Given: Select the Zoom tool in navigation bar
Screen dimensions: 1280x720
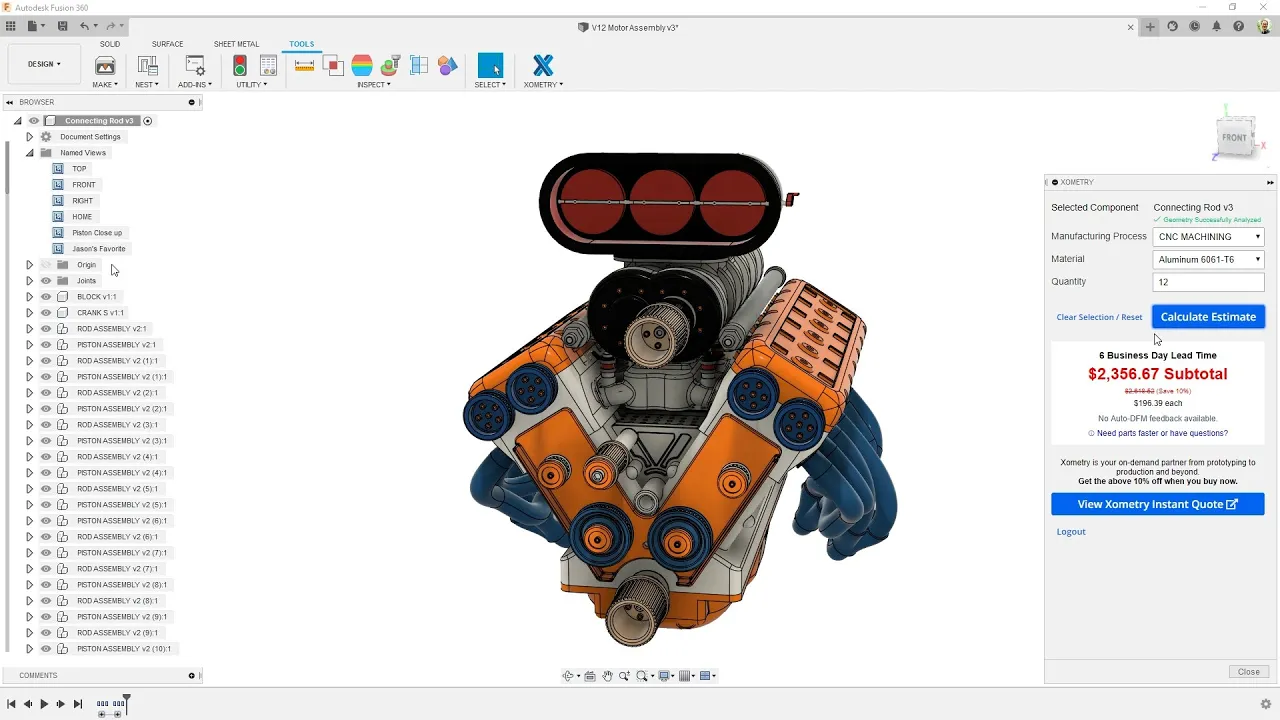Looking at the screenshot, I should click(x=625, y=676).
